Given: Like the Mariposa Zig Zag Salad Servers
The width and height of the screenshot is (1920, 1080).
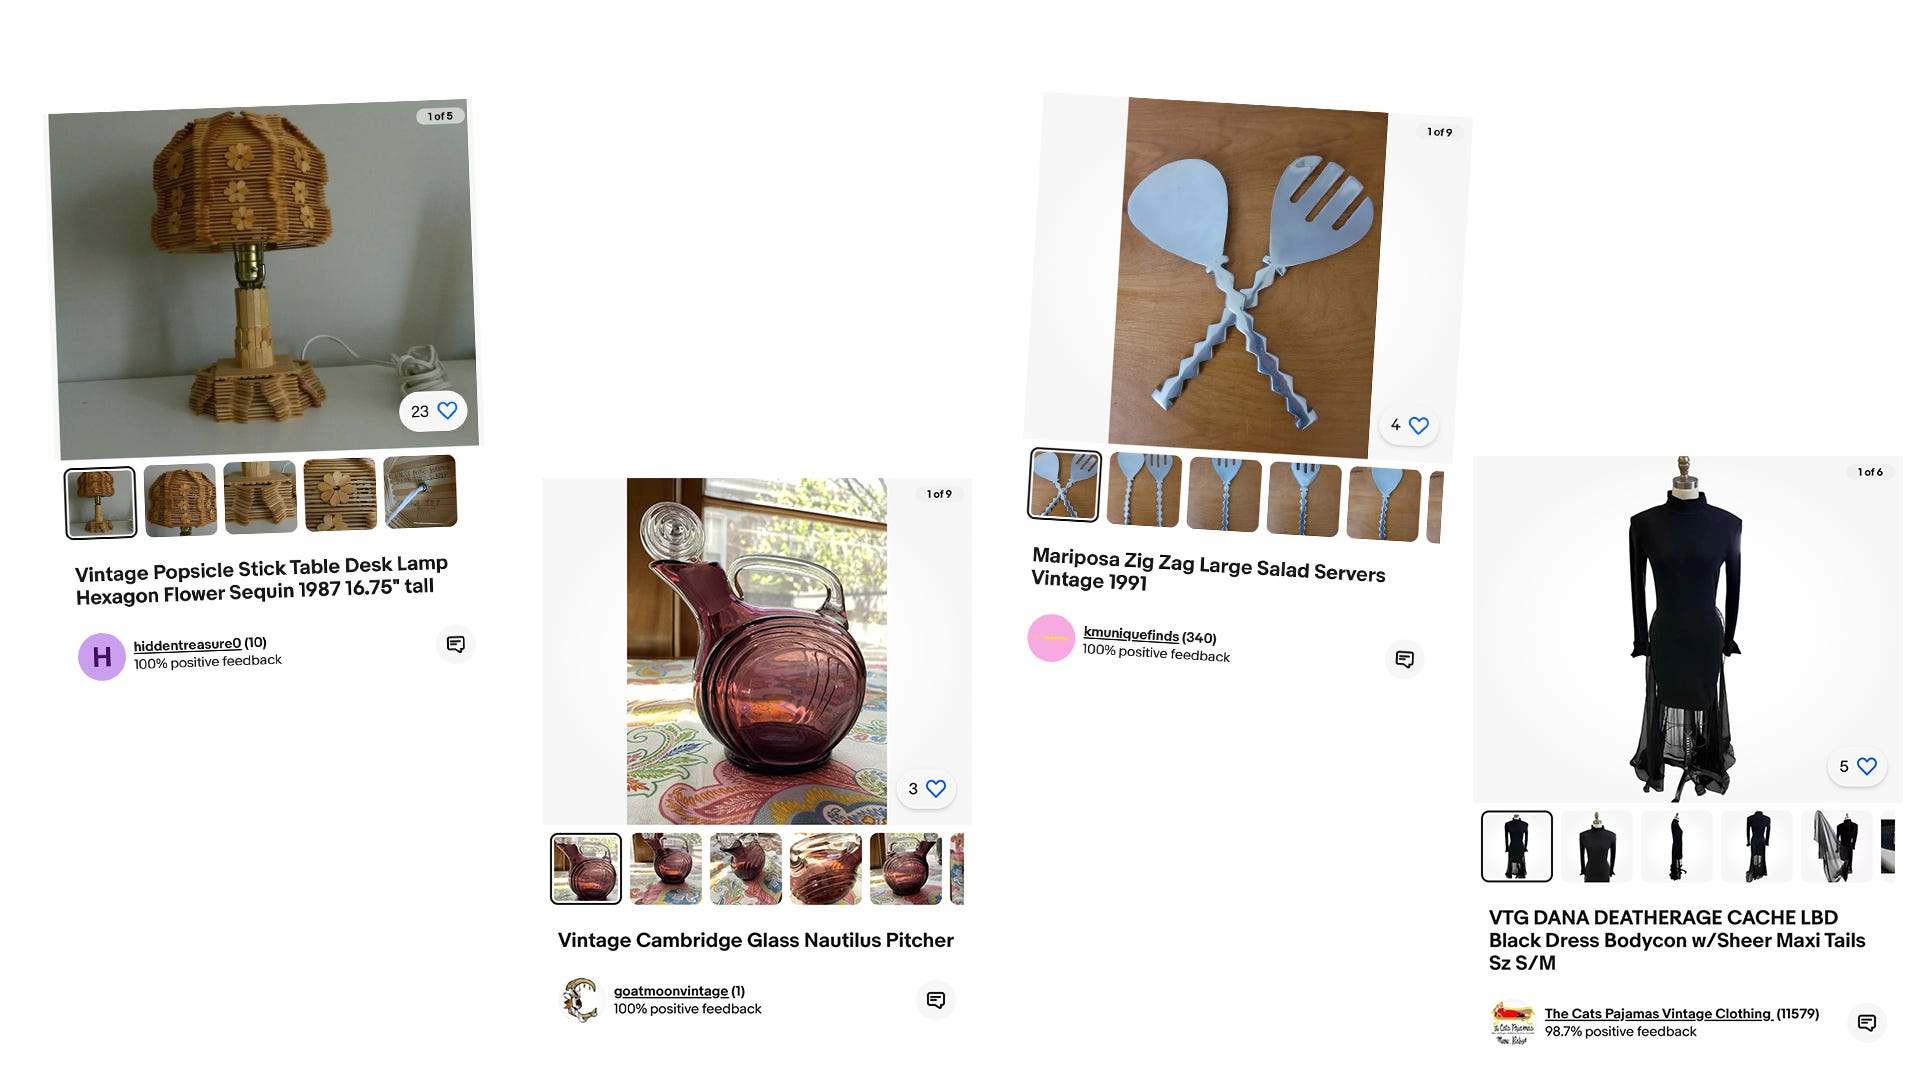Looking at the screenshot, I should coord(1418,426).
